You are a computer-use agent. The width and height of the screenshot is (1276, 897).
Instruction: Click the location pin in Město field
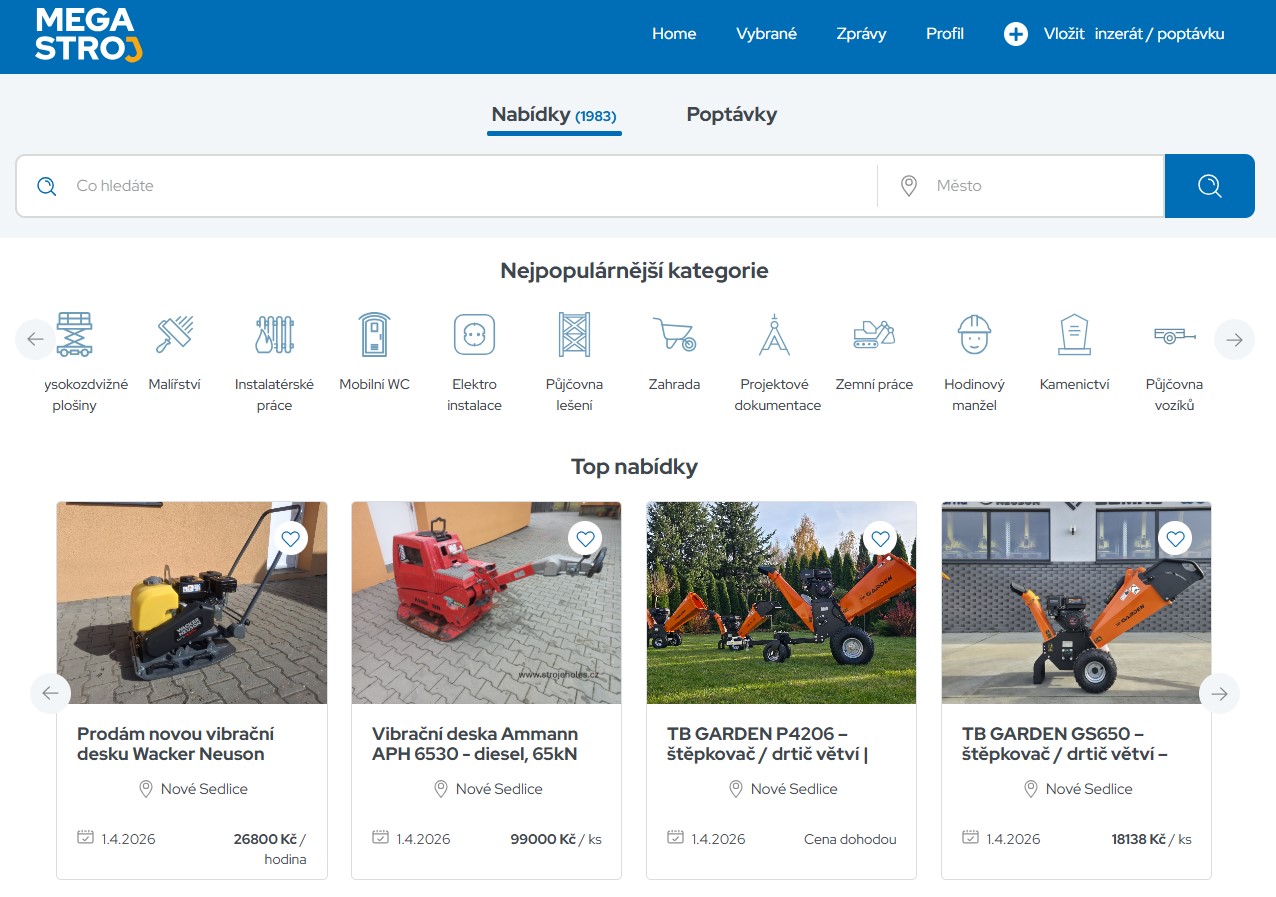(x=909, y=186)
